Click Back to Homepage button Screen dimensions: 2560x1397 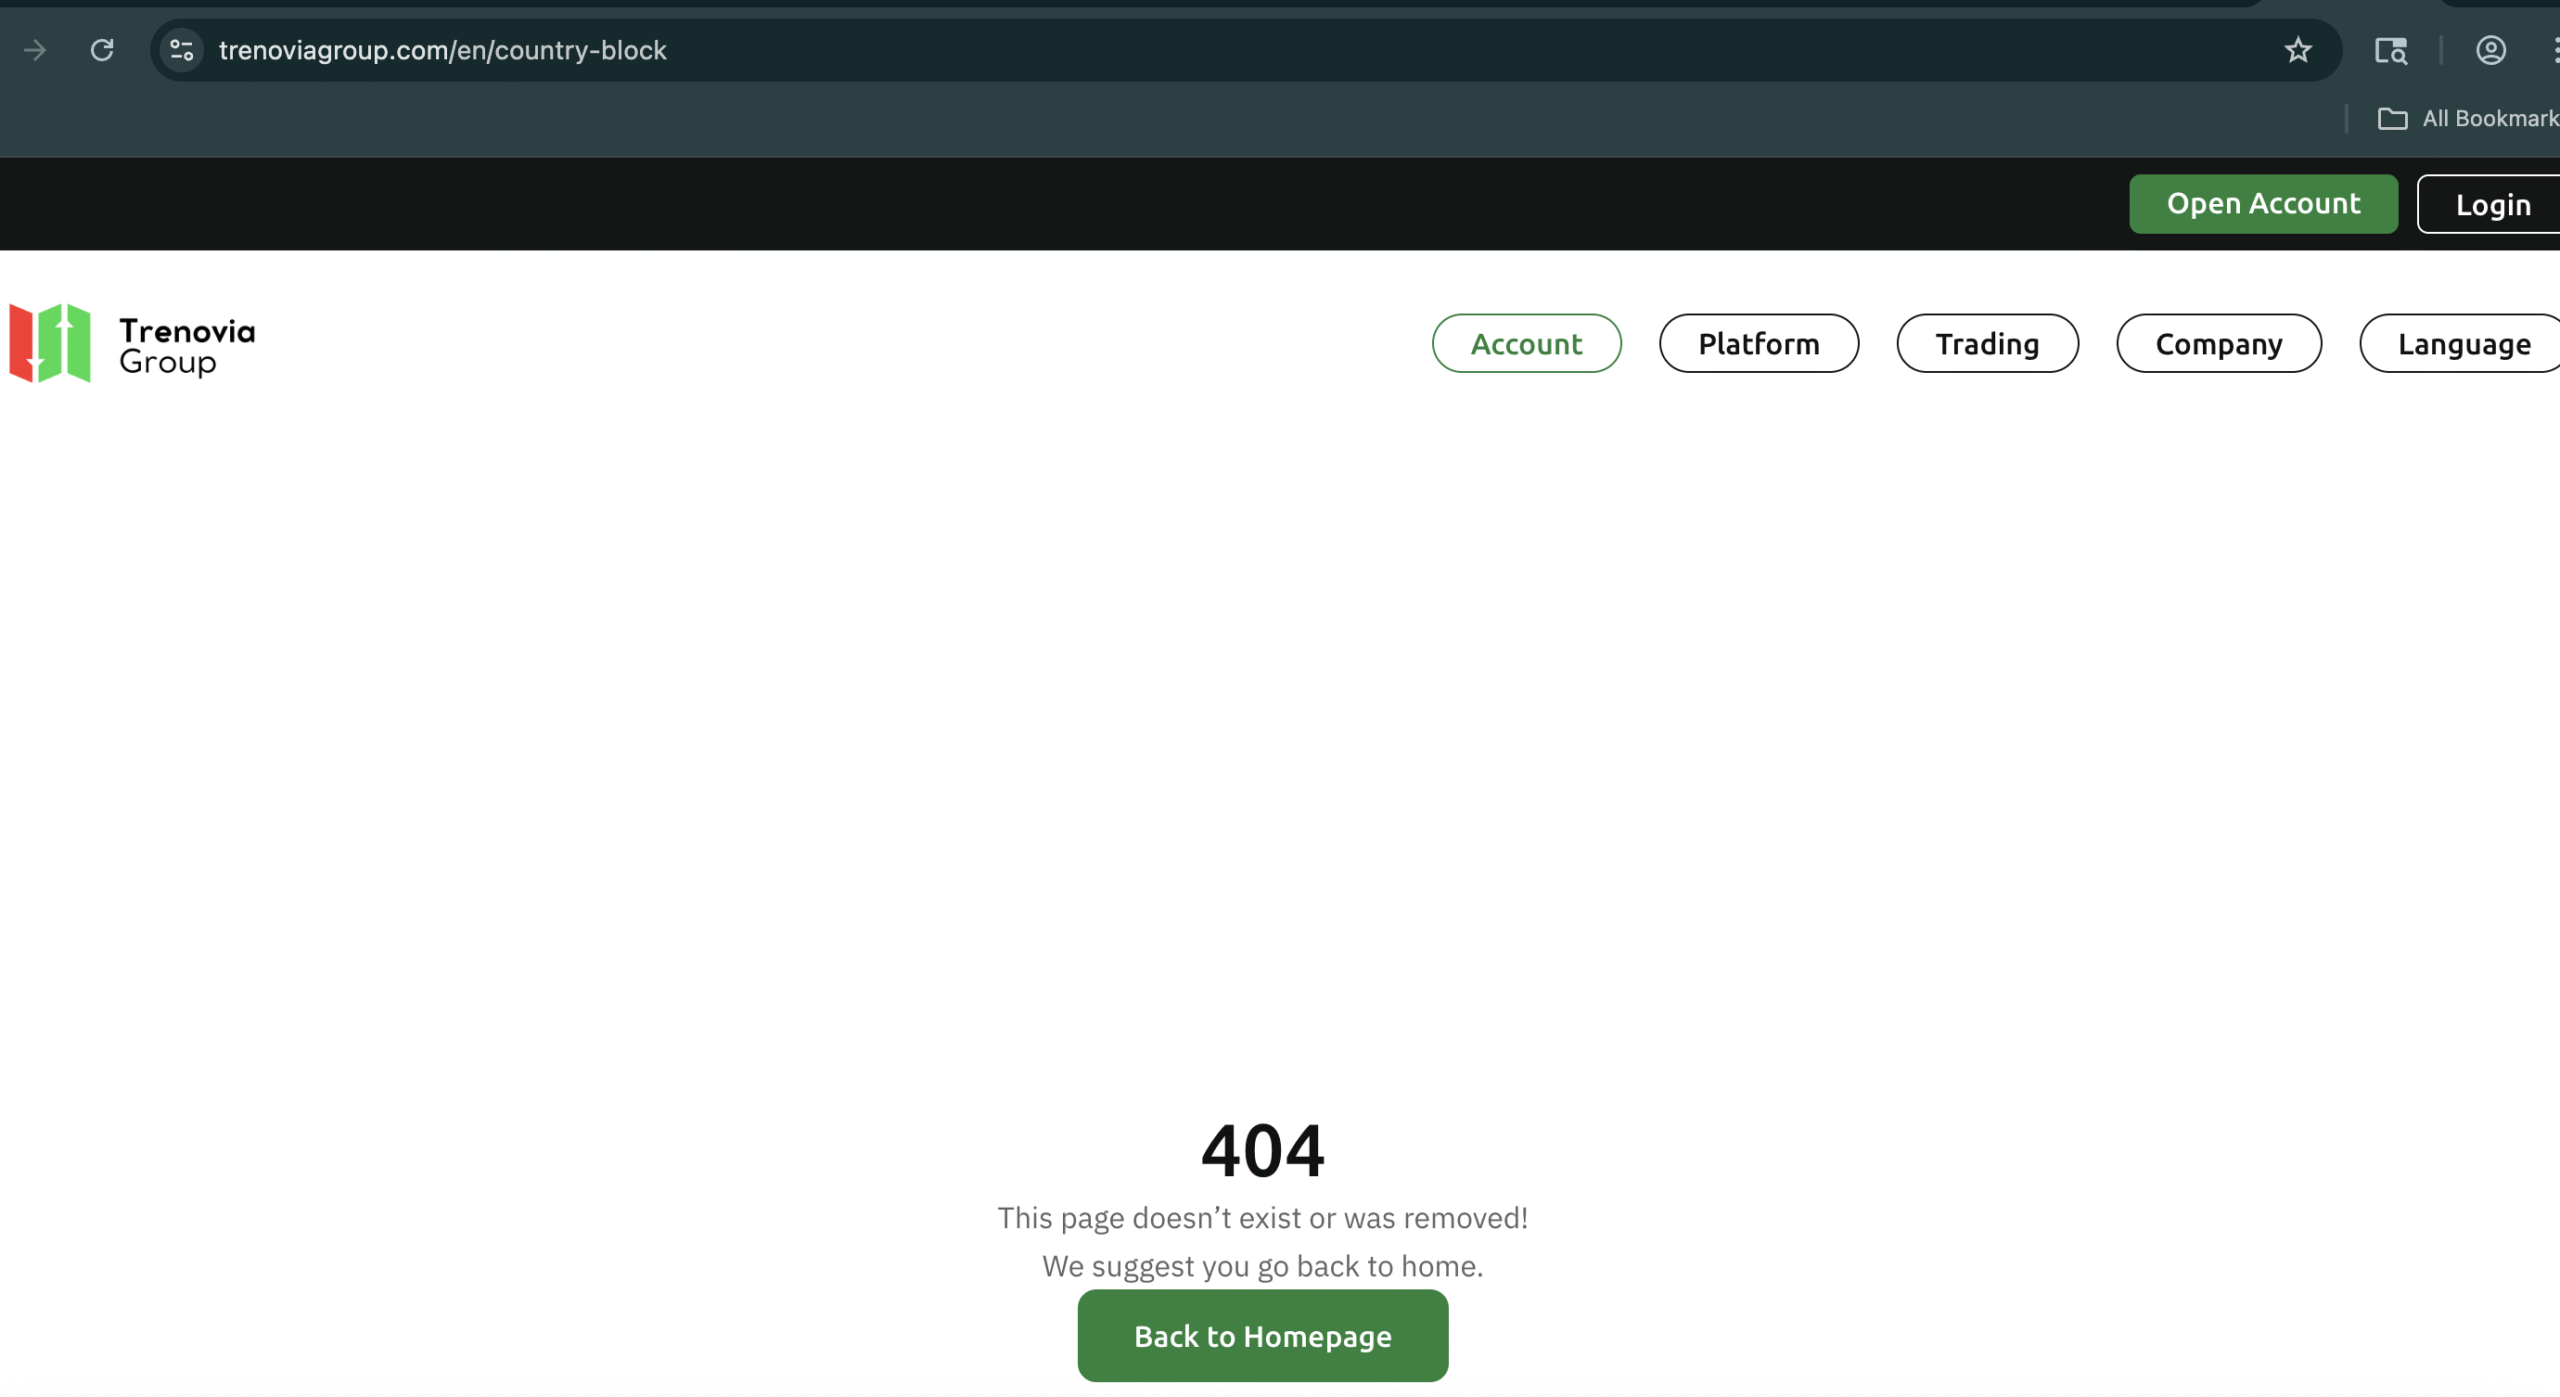[1262, 1336]
